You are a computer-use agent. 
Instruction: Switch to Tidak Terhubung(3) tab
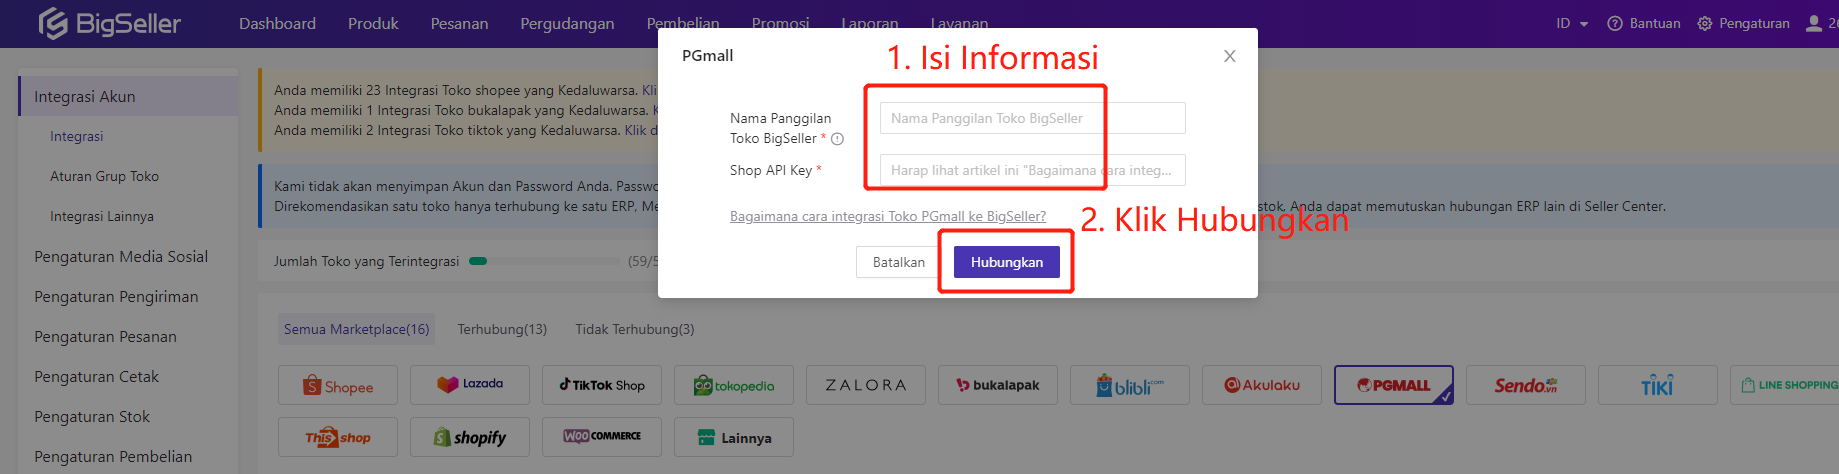[635, 329]
